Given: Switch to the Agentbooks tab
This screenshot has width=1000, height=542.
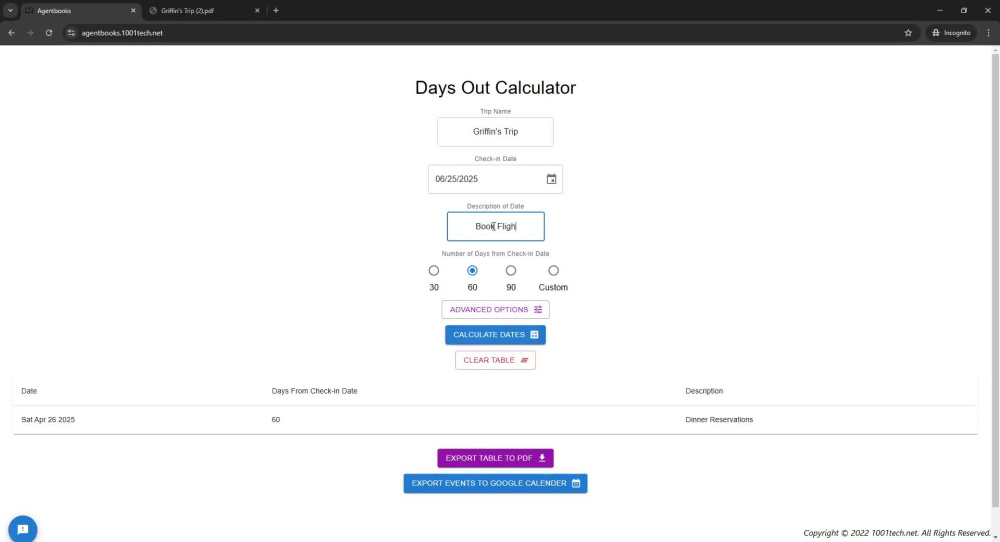Looking at the screenshot, I should click(x=80, y=10).
